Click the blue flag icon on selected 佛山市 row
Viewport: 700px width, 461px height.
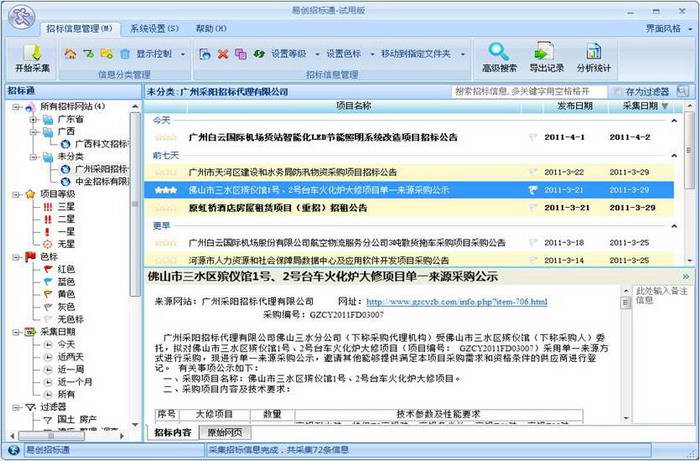tap(533, 190)
